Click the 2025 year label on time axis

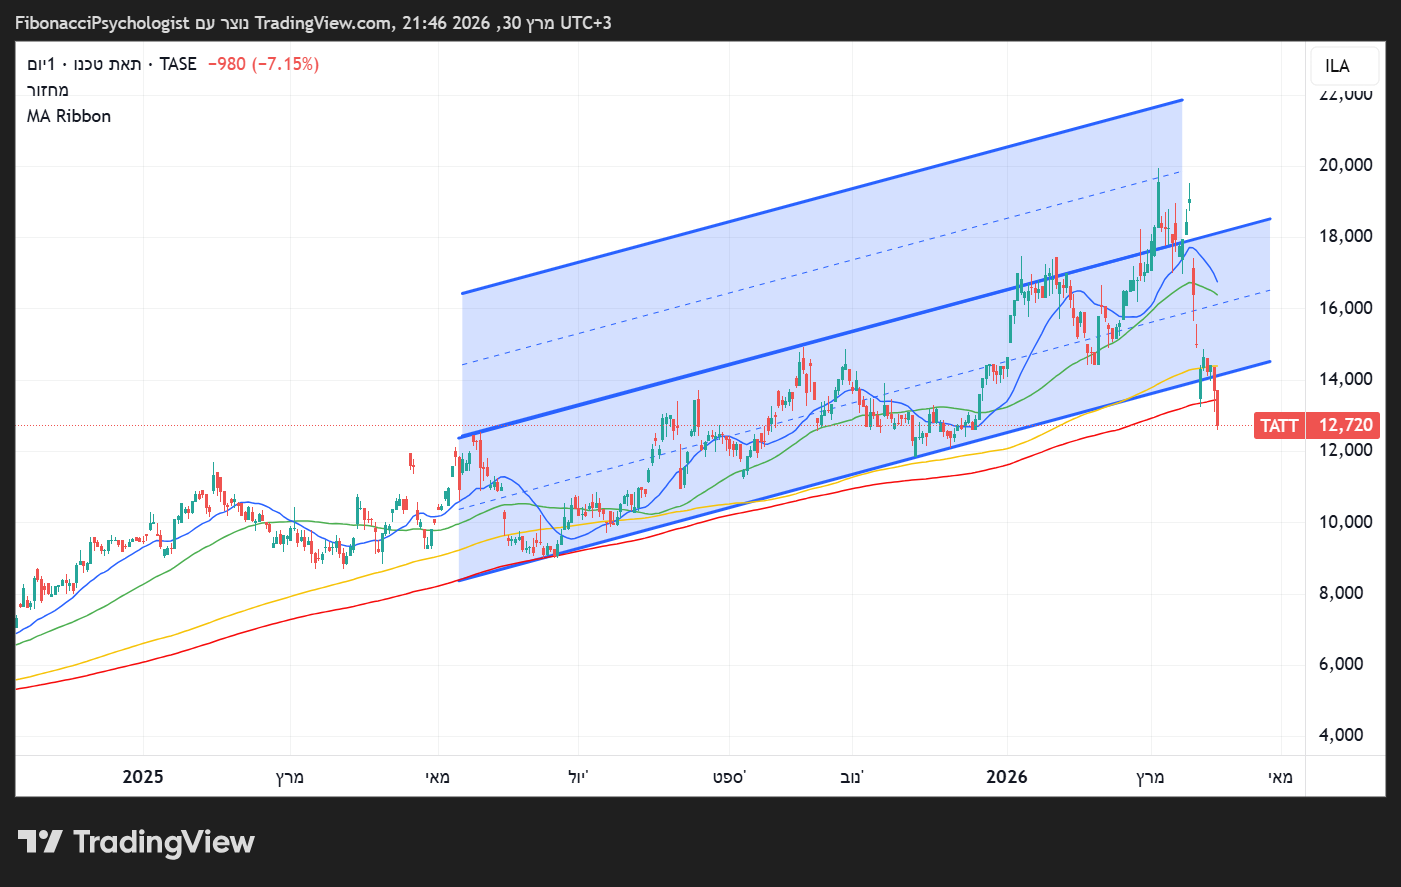click(x=143, y=777)
